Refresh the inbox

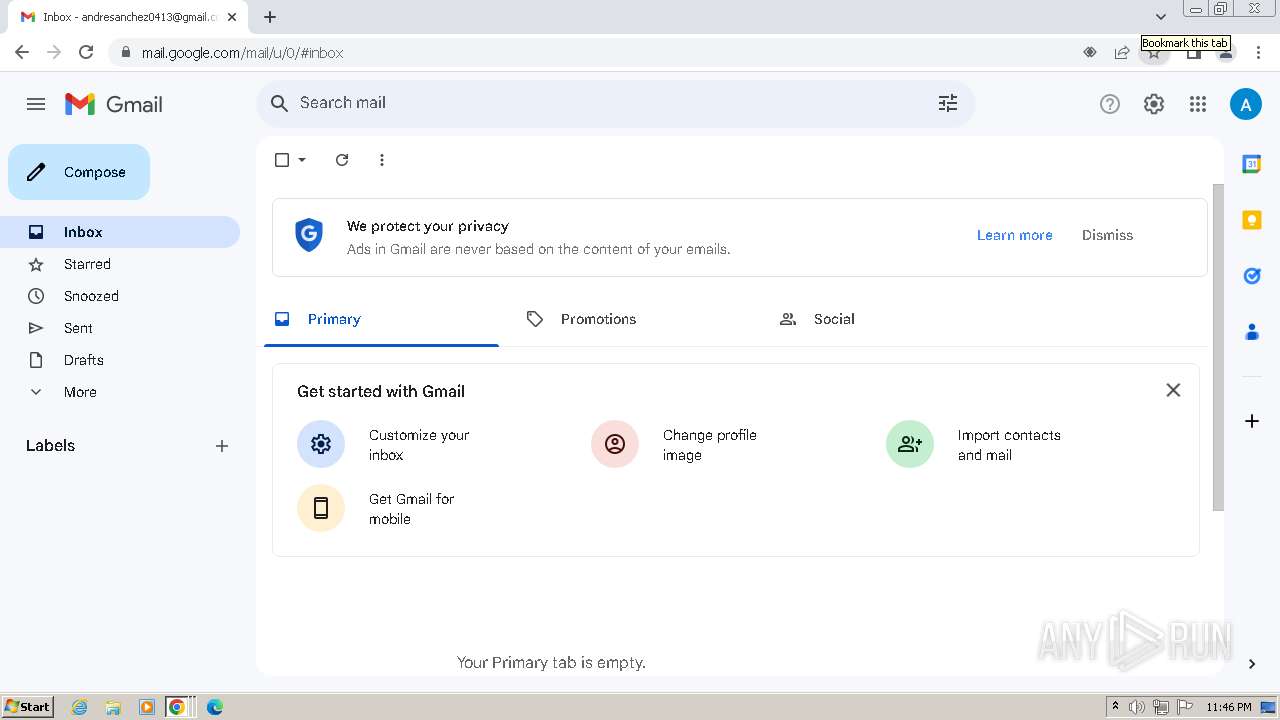342,160
